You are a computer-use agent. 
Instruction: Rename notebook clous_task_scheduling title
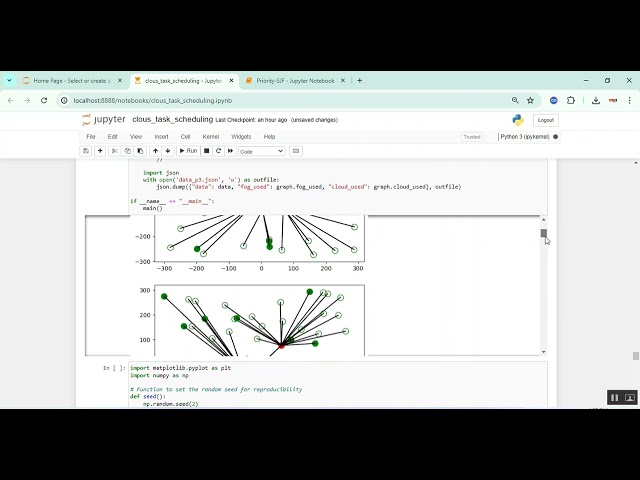tap(173, 119)
